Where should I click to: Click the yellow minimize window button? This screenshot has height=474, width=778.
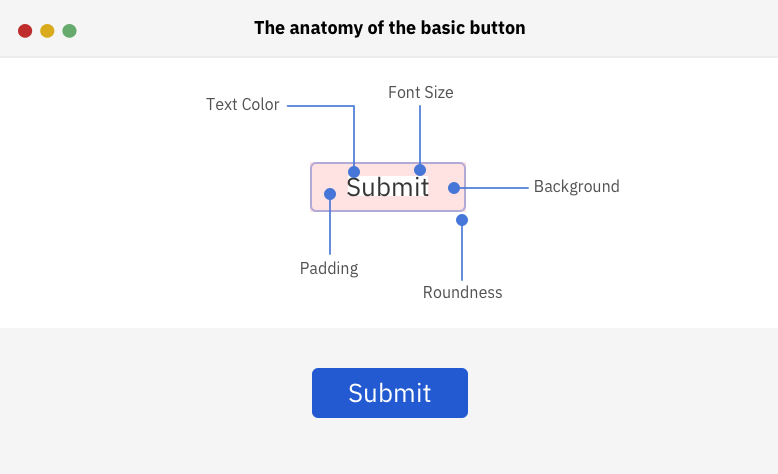click(47, 31)
